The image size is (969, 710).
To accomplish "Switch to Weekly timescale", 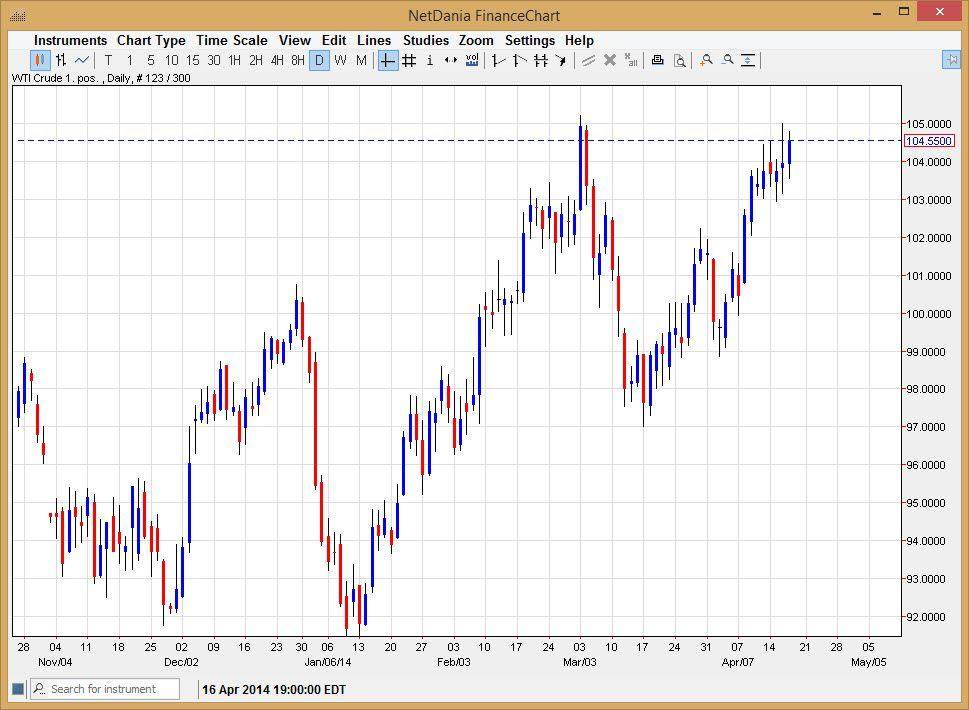I will click(340, 60).
